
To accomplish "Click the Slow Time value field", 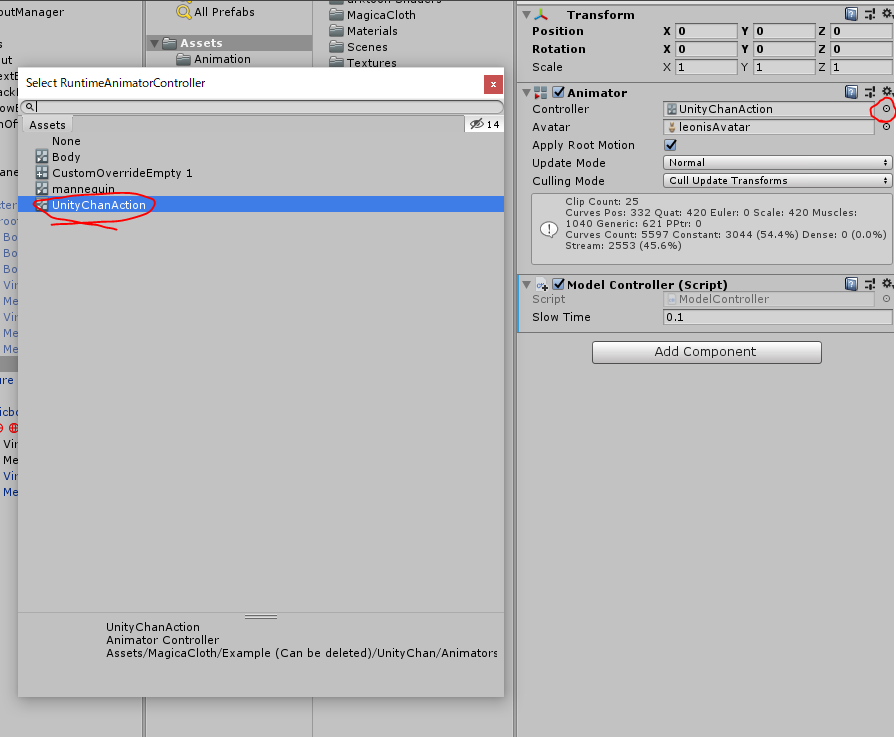I will pos(777,317).
